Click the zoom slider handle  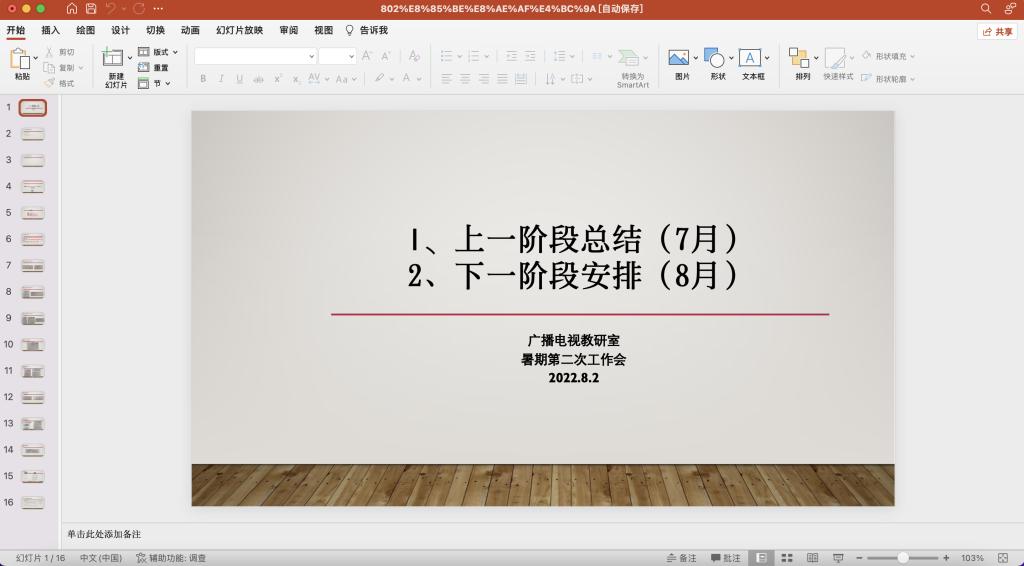903,558
